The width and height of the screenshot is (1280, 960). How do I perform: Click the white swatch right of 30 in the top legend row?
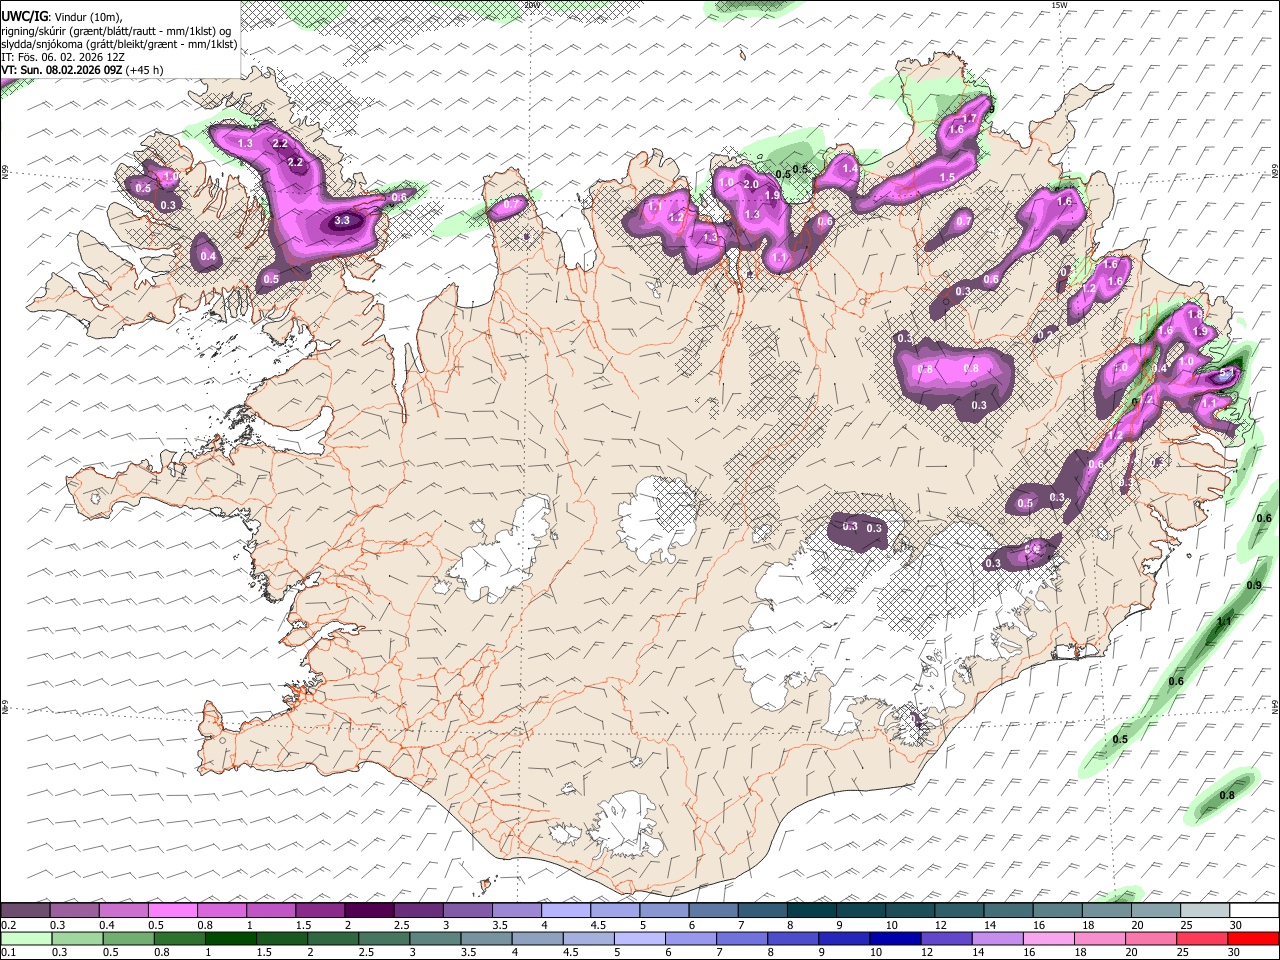point(1255,910)
